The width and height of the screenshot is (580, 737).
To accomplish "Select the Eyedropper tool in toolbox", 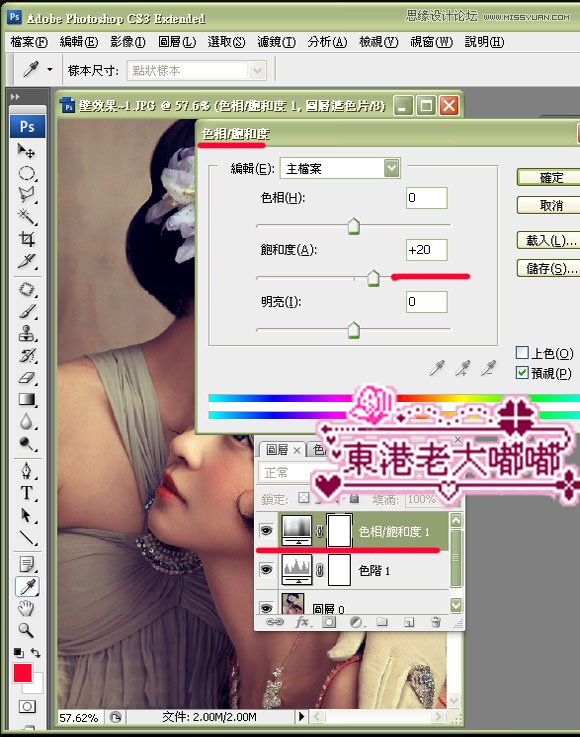I will [27, 586].
